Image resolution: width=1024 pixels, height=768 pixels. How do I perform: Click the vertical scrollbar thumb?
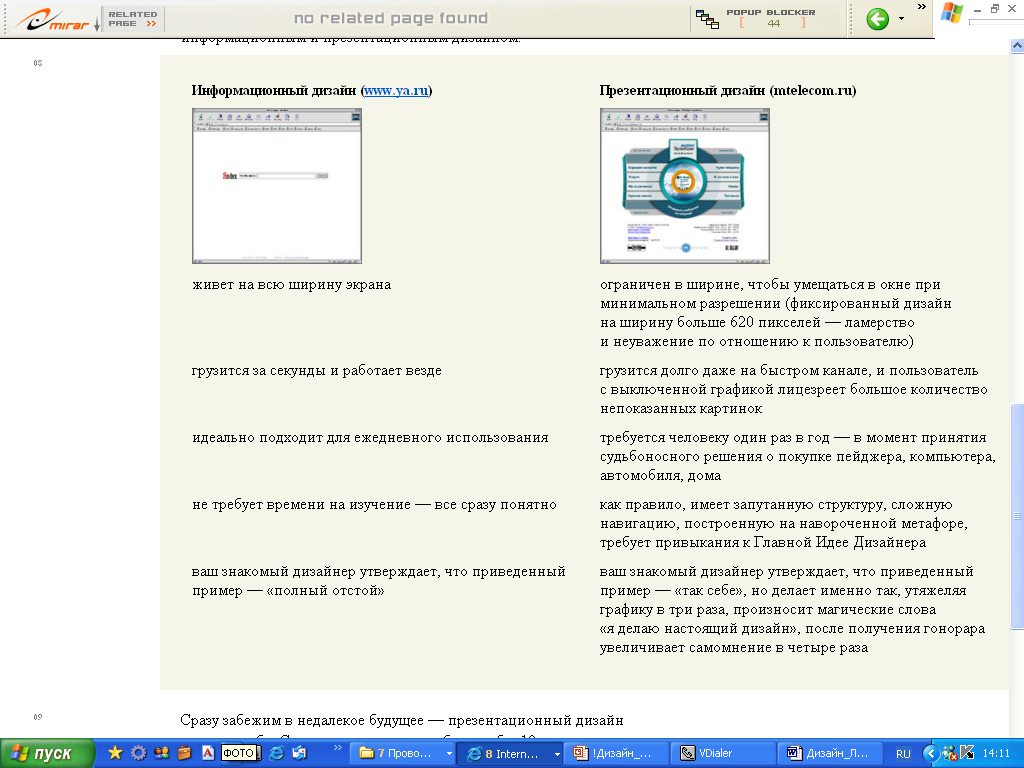point(1017,516)
